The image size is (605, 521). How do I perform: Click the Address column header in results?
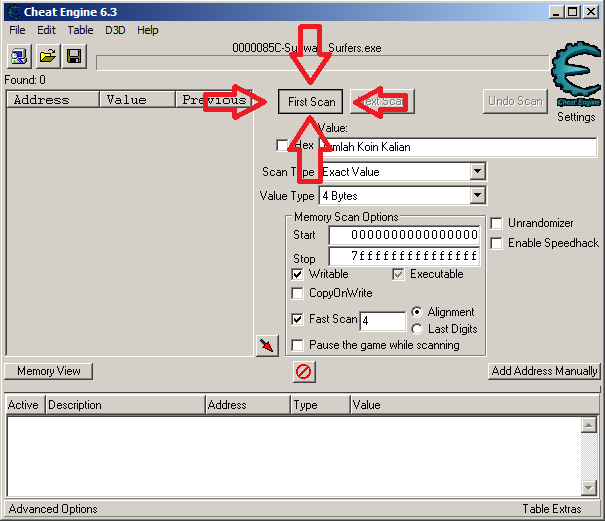(x=53, y=100)
